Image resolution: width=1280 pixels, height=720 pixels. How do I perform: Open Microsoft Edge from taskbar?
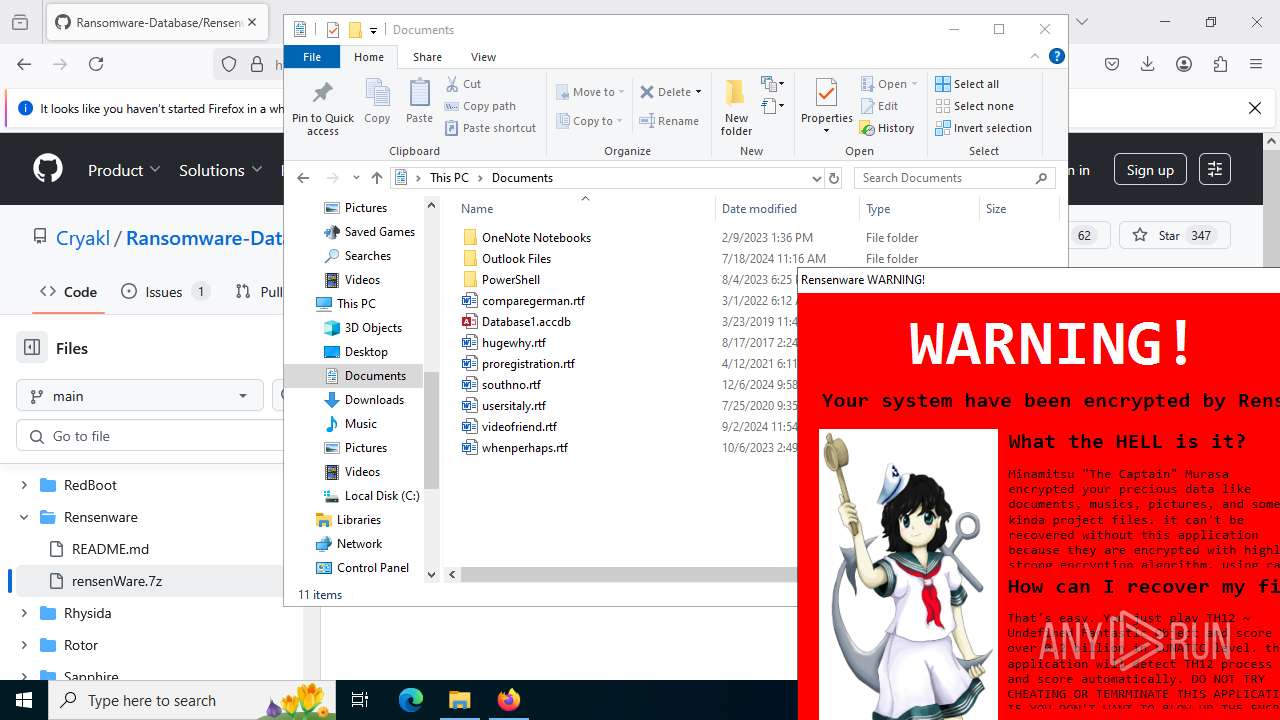pyautogui.click(x=411, y=700)
